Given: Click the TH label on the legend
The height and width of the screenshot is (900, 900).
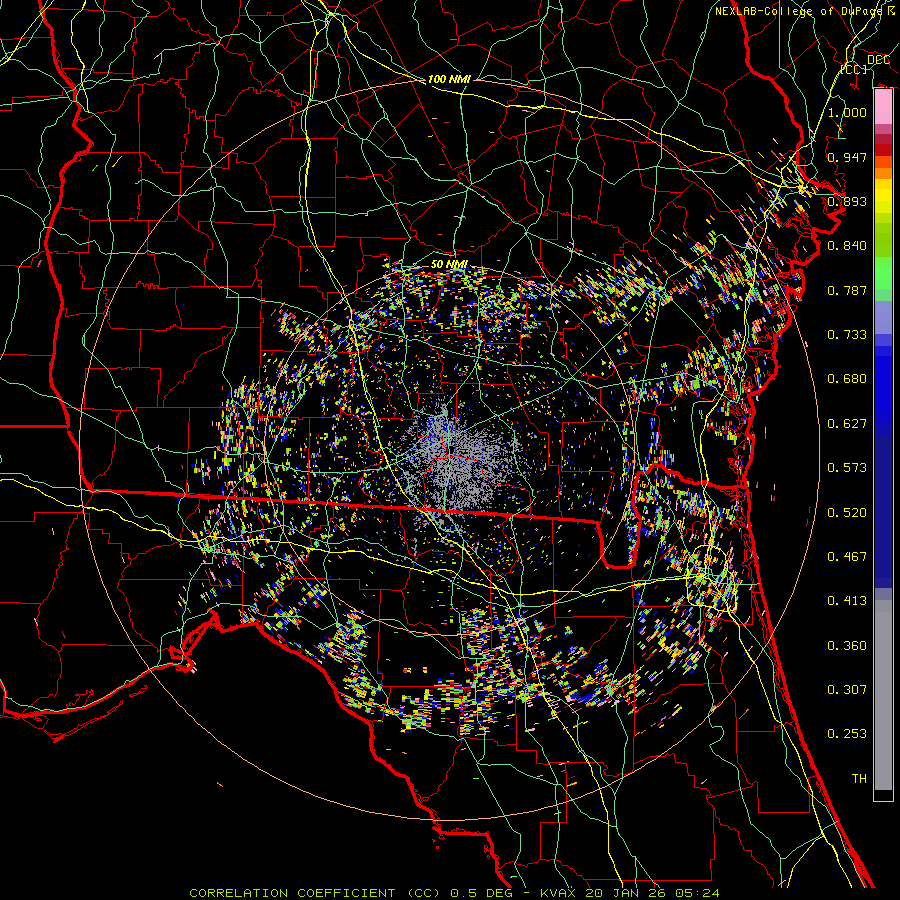Looking at the screenshot, I should click(x=858, y=778).
